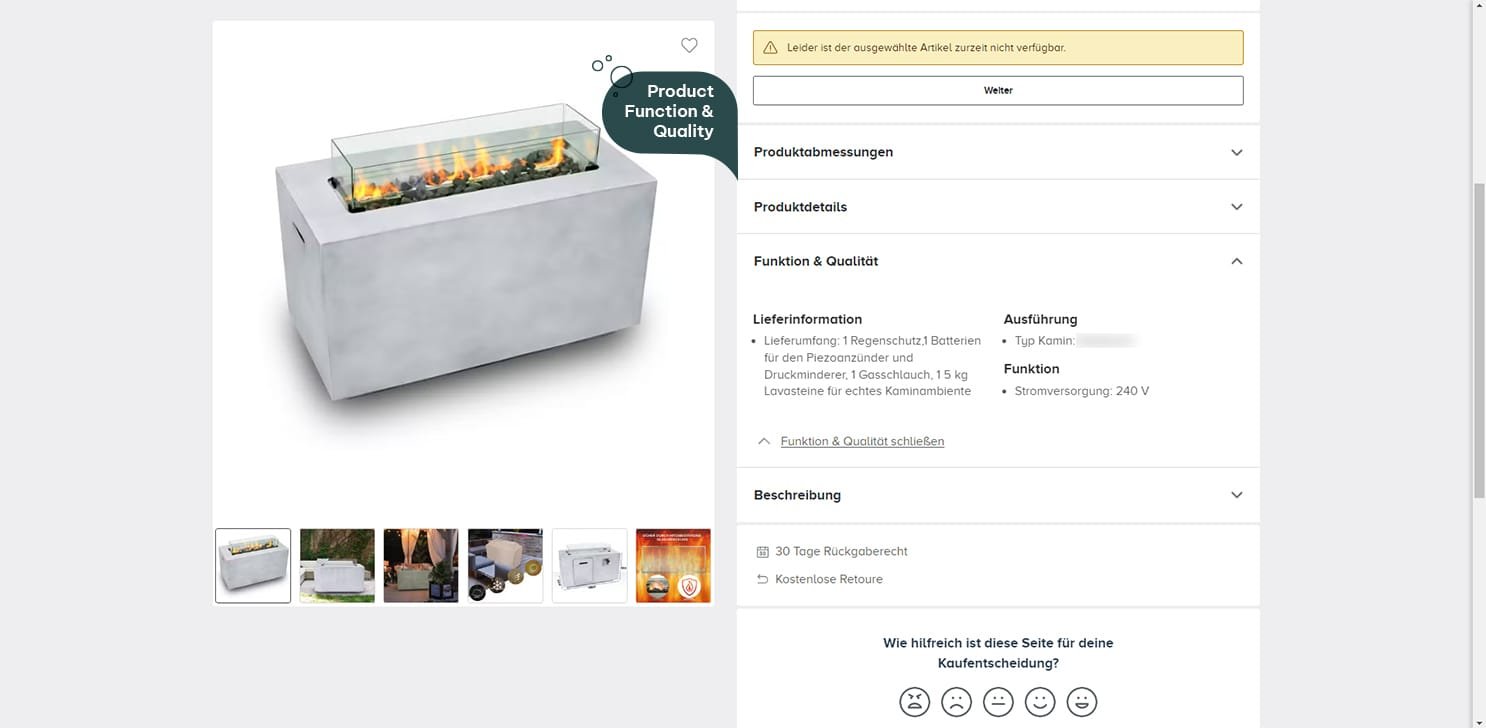Select the sad face rating icon
This screenshot has height=728, width=1486.
click(x=956, y=702)
